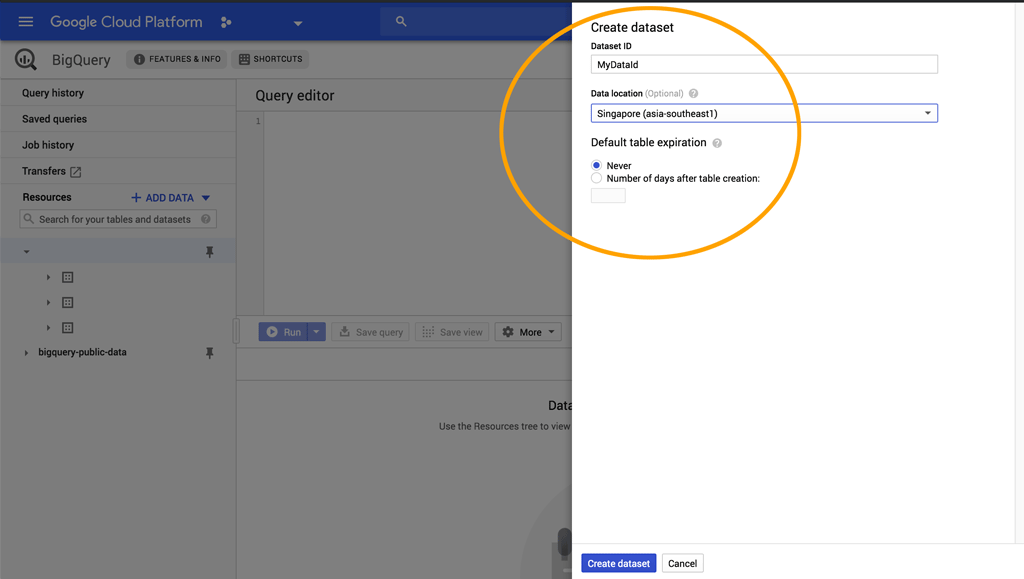
Task: Expand the third dataset in tree
Action: click(x=48, y=328)
